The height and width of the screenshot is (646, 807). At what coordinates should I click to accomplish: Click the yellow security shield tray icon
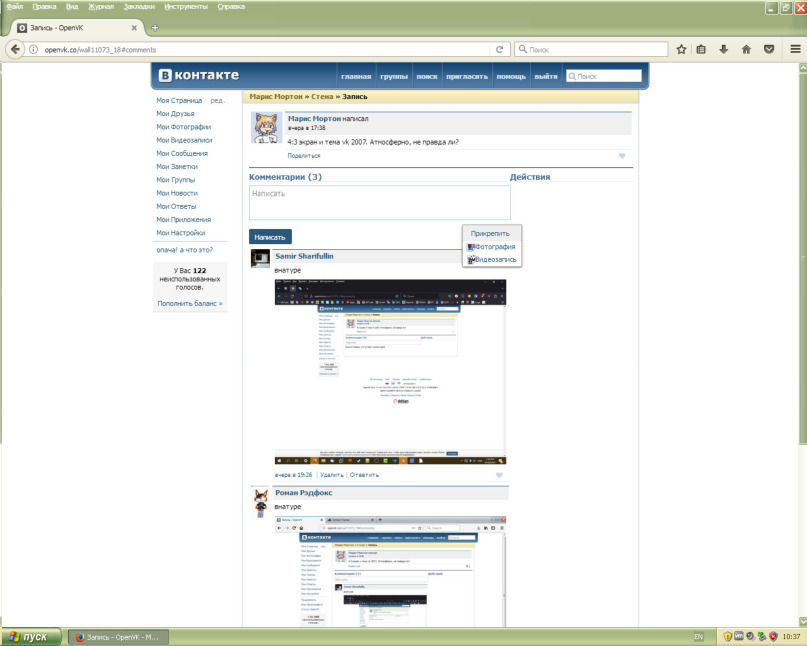tap(727, 637)
